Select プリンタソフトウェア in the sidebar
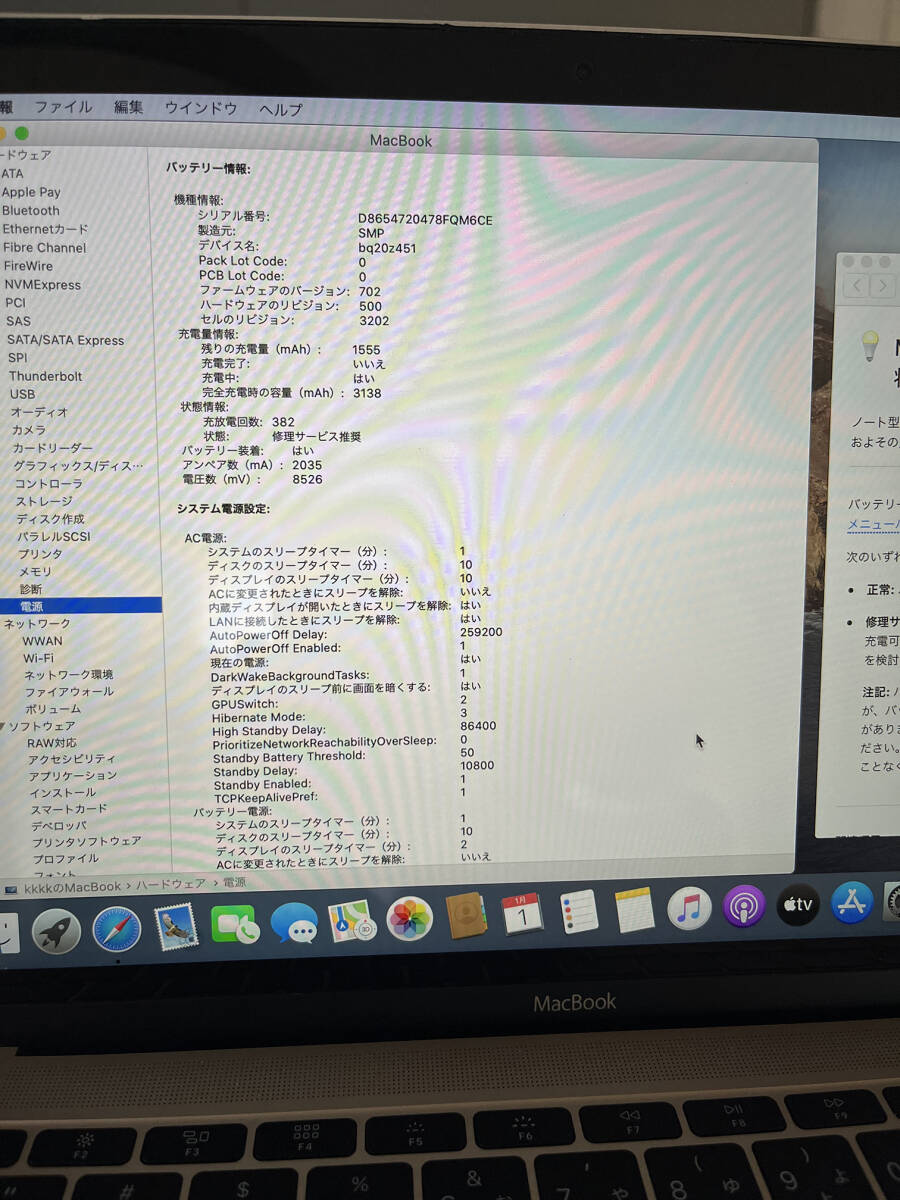Image resolution: width=900 pixels, height=1200 pixels. (86, 842)
